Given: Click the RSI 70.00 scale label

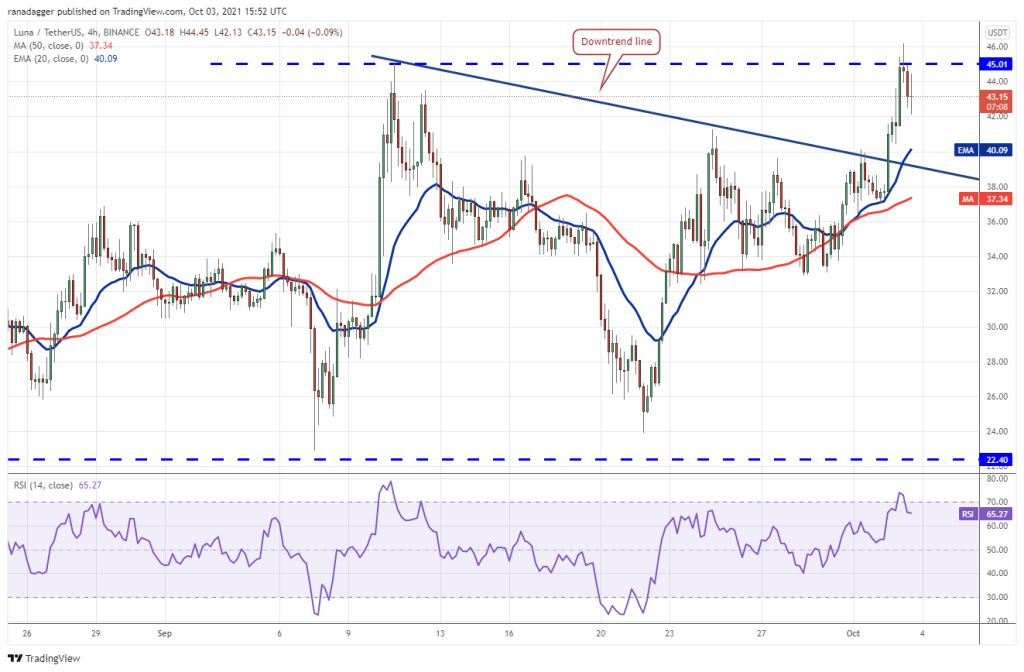Looking at the screenshot, I should 996,502.
